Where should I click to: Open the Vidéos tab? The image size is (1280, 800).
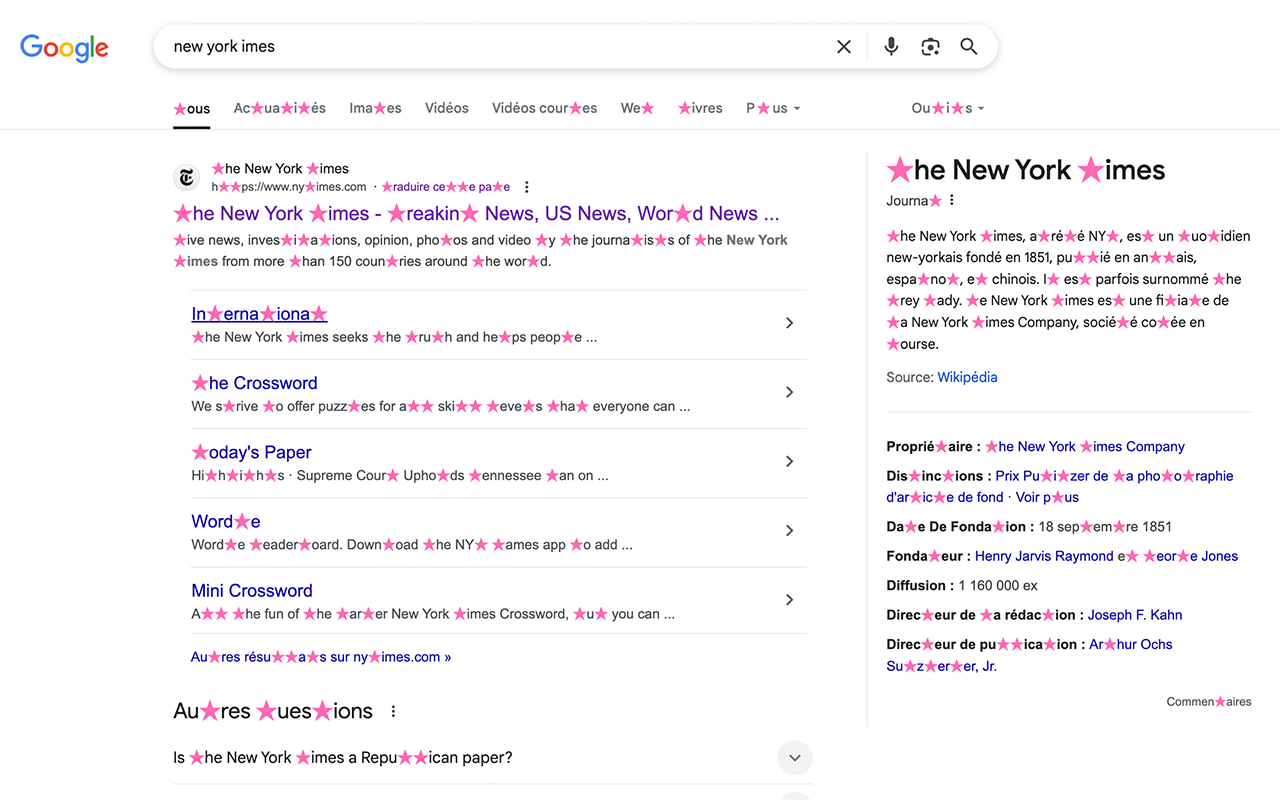click(x=447, y=108)
